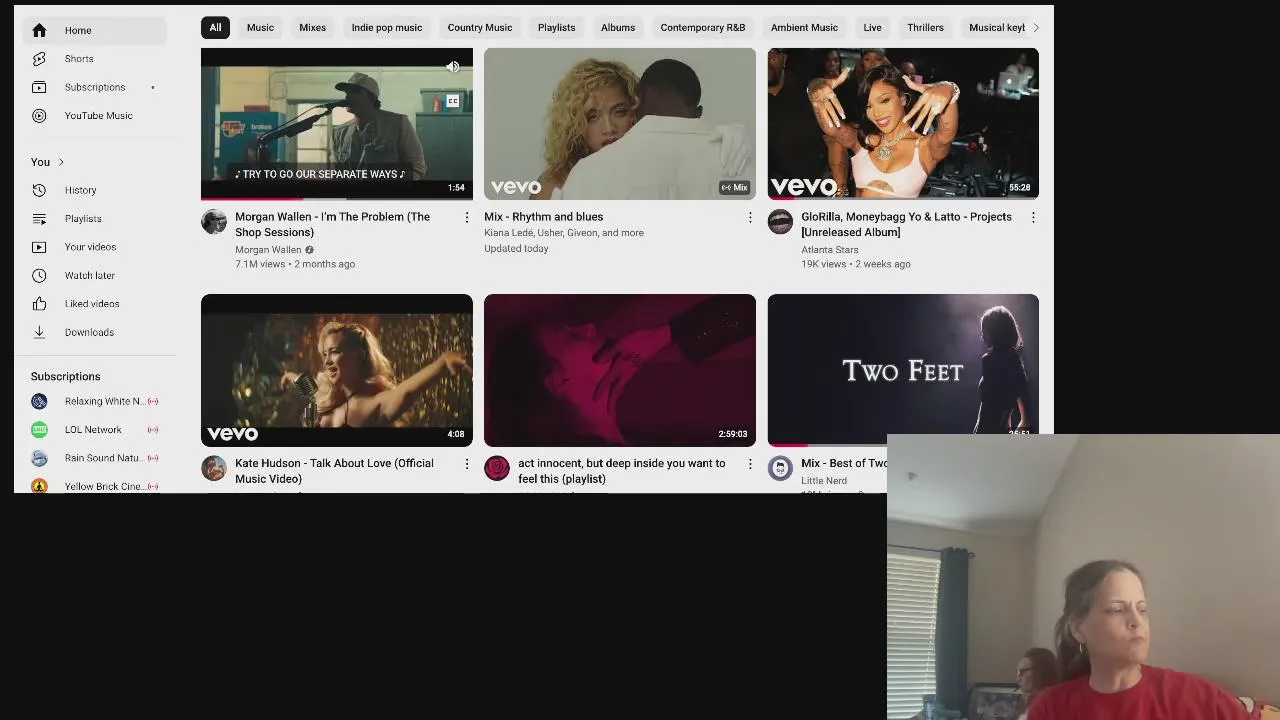Image resolution: width=1280 pixels, height=720 pixels.
Task: Select the Playlists filter chip
Action: (557, 28)
